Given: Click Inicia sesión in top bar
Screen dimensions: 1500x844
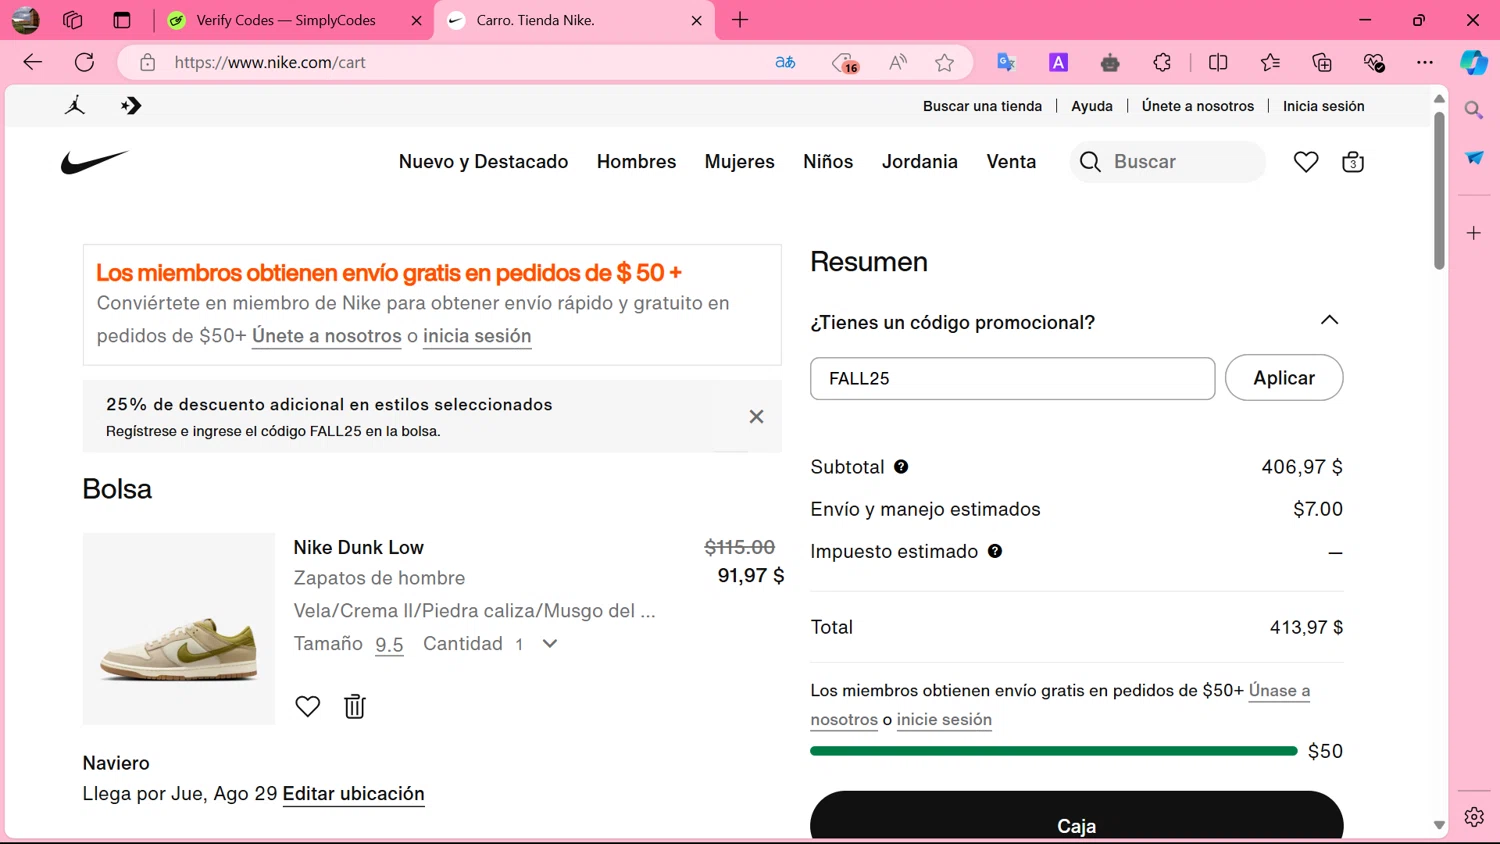Looking at the screenshot, I should click(1323, 106).
